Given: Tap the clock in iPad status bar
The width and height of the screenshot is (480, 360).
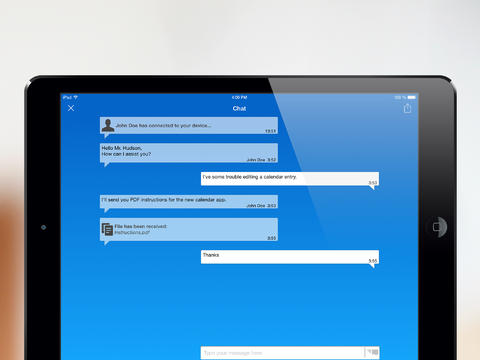Looking at the screenshot, I should tap(239, 97).
